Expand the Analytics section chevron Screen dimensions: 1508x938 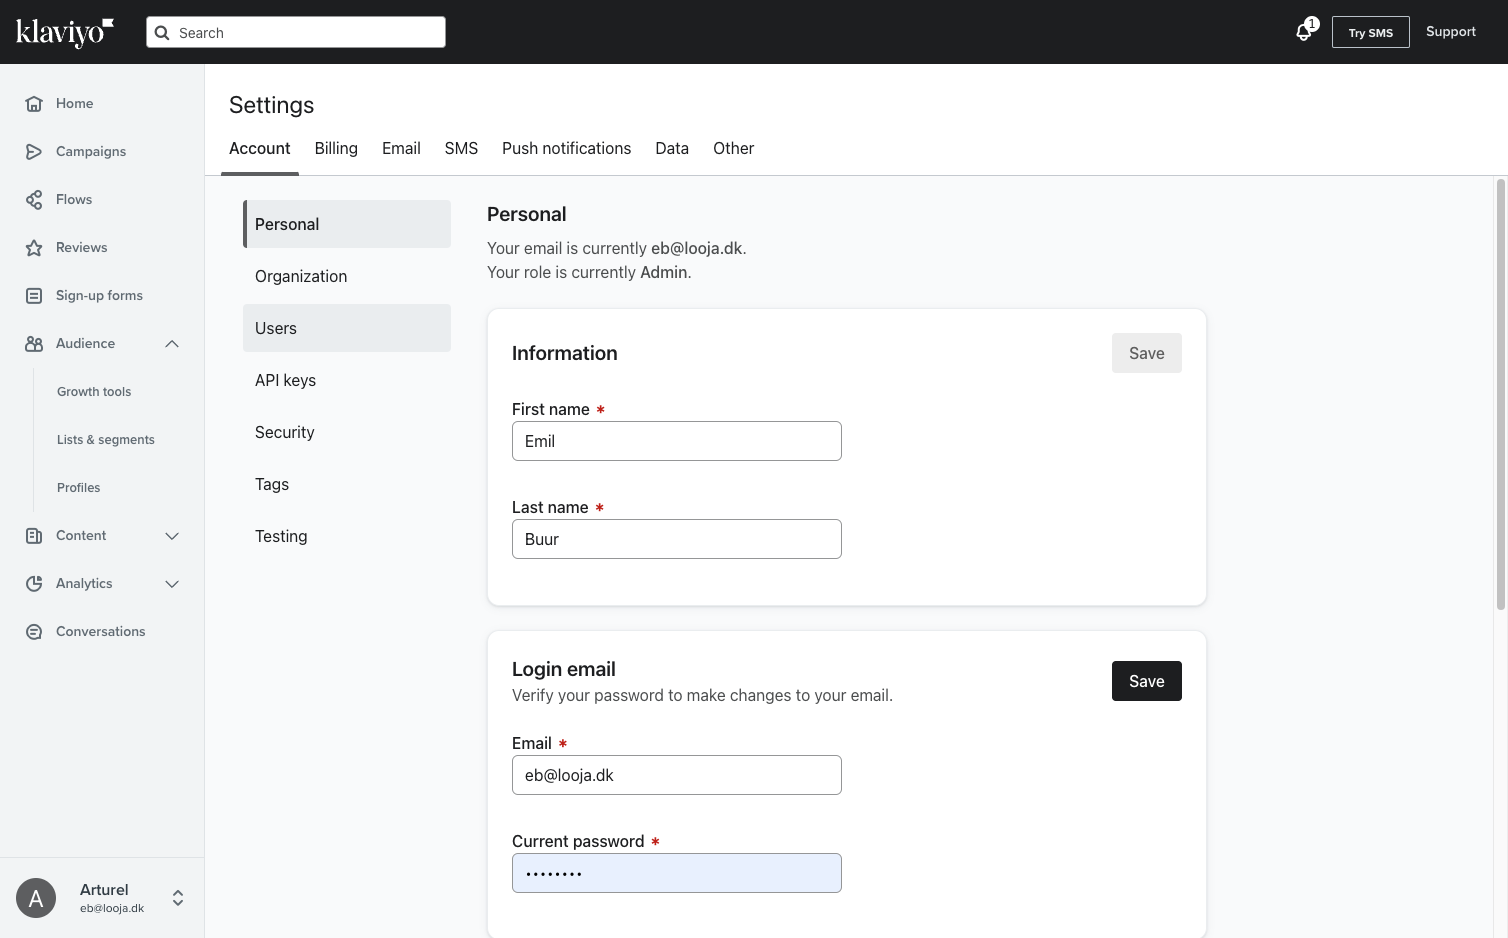coord(172,584)
